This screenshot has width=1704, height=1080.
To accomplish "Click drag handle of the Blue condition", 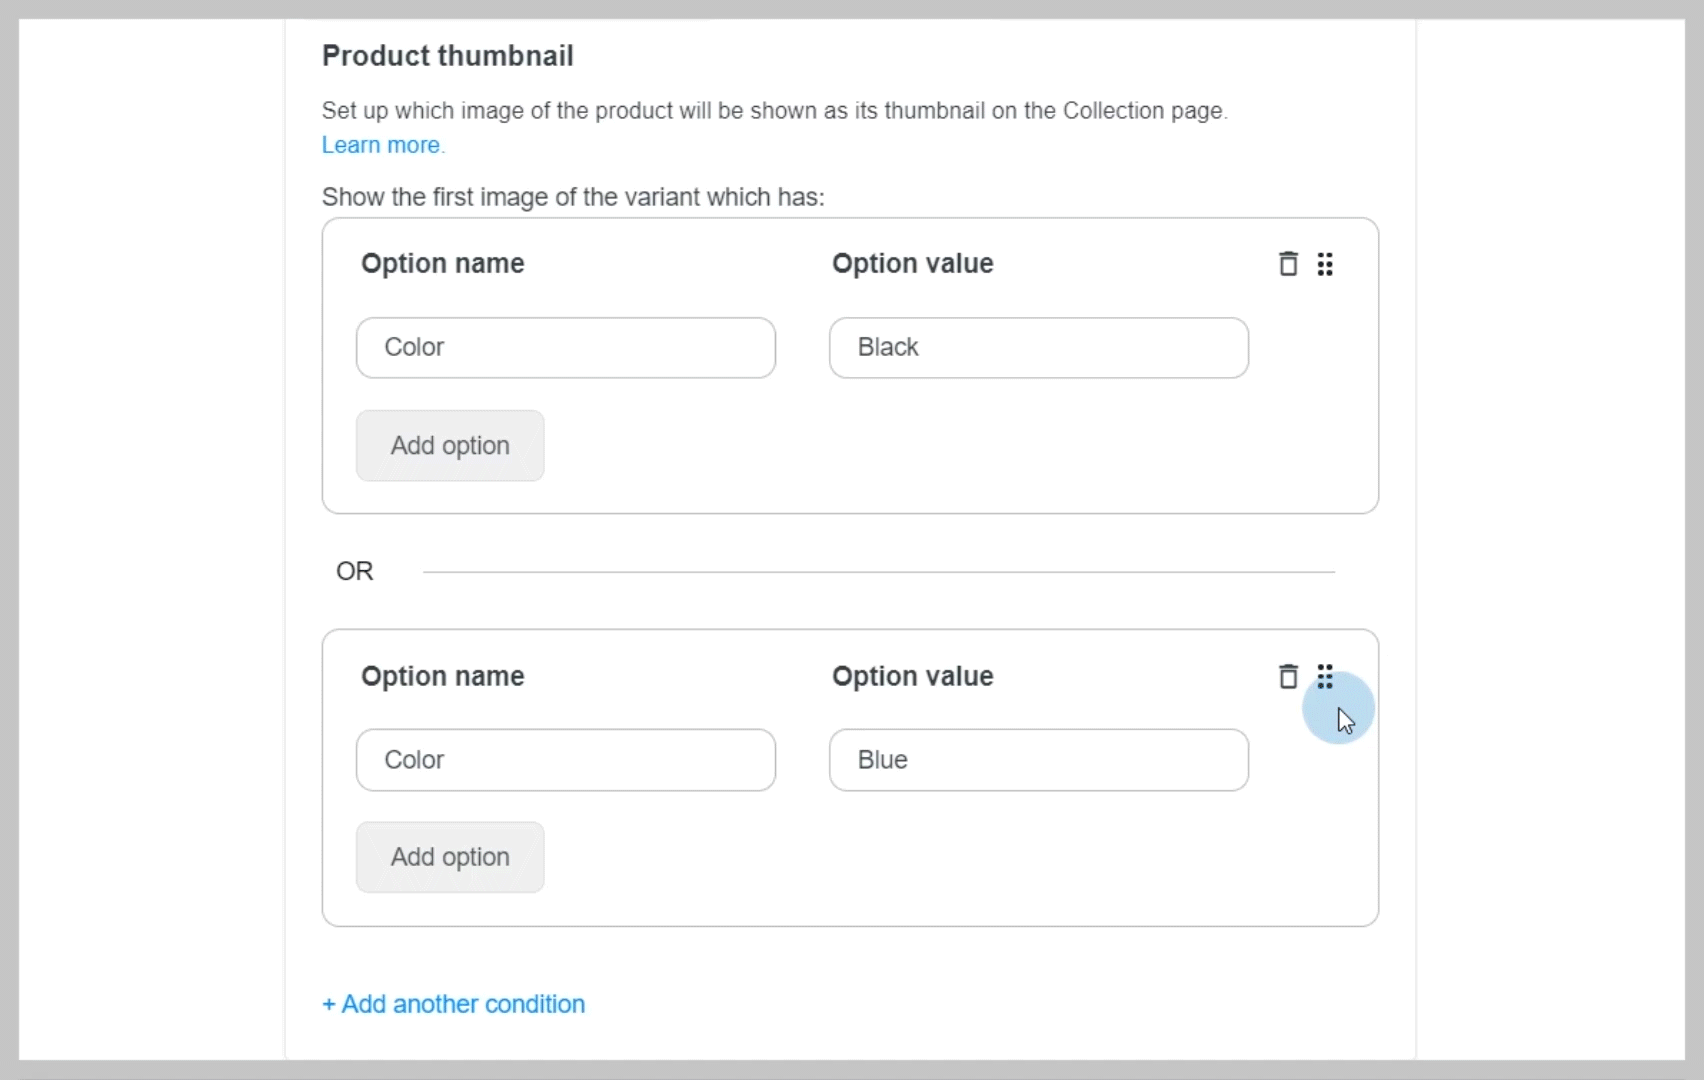I will pyautogui.click(x=1325, y=677).
